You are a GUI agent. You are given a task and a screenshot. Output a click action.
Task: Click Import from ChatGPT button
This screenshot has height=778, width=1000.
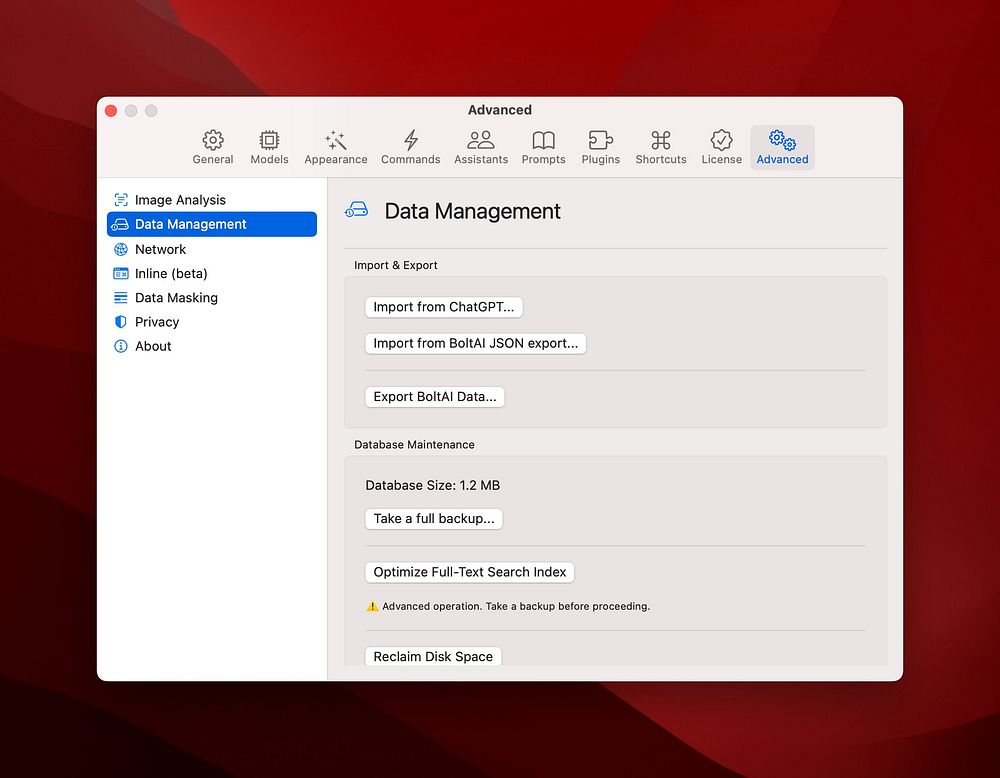444,307
